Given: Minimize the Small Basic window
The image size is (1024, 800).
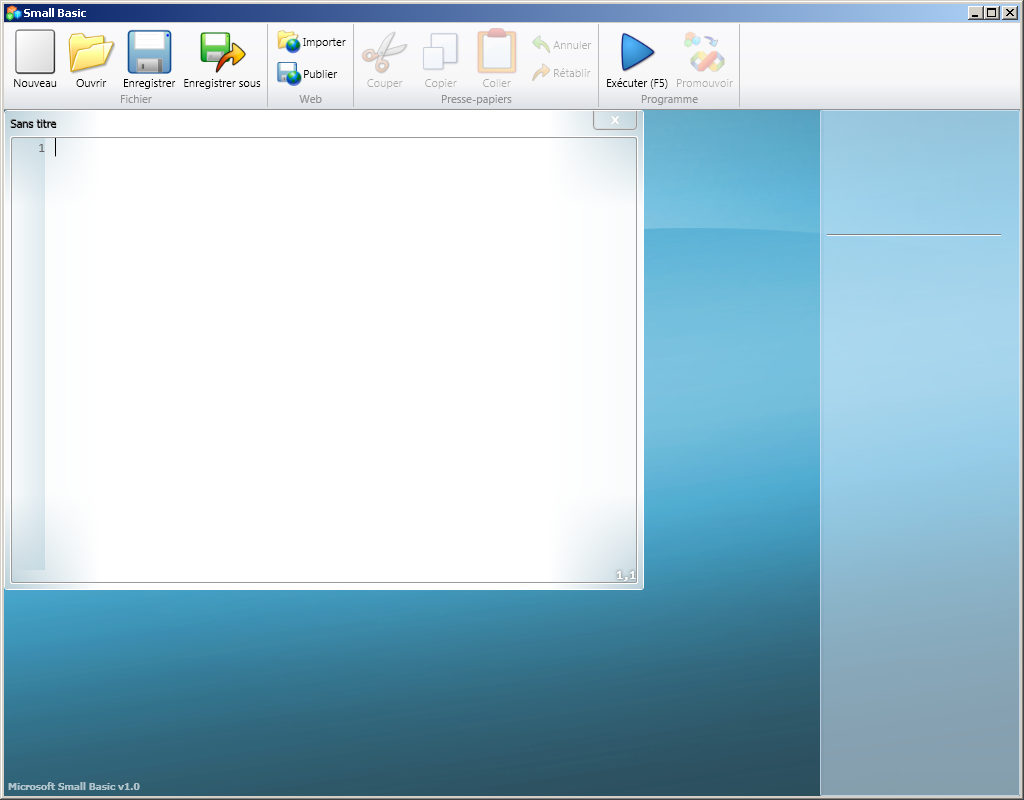Looking at the screenshot, I should coord(975,12).
